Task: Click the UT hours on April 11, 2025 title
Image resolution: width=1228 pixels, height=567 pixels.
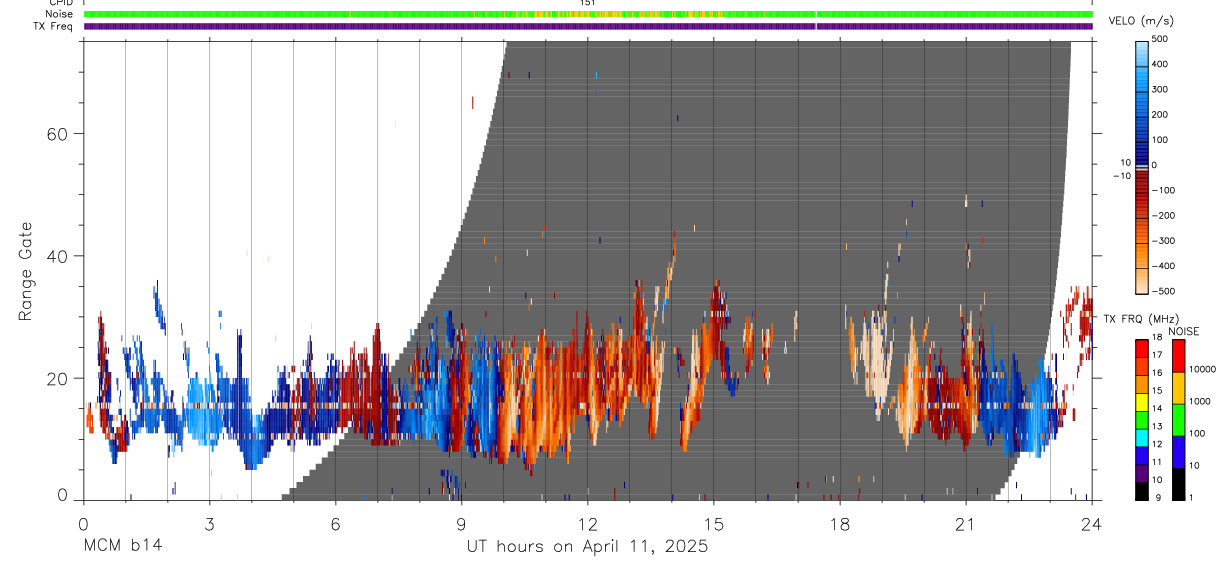Action: [x=587, y=547]
